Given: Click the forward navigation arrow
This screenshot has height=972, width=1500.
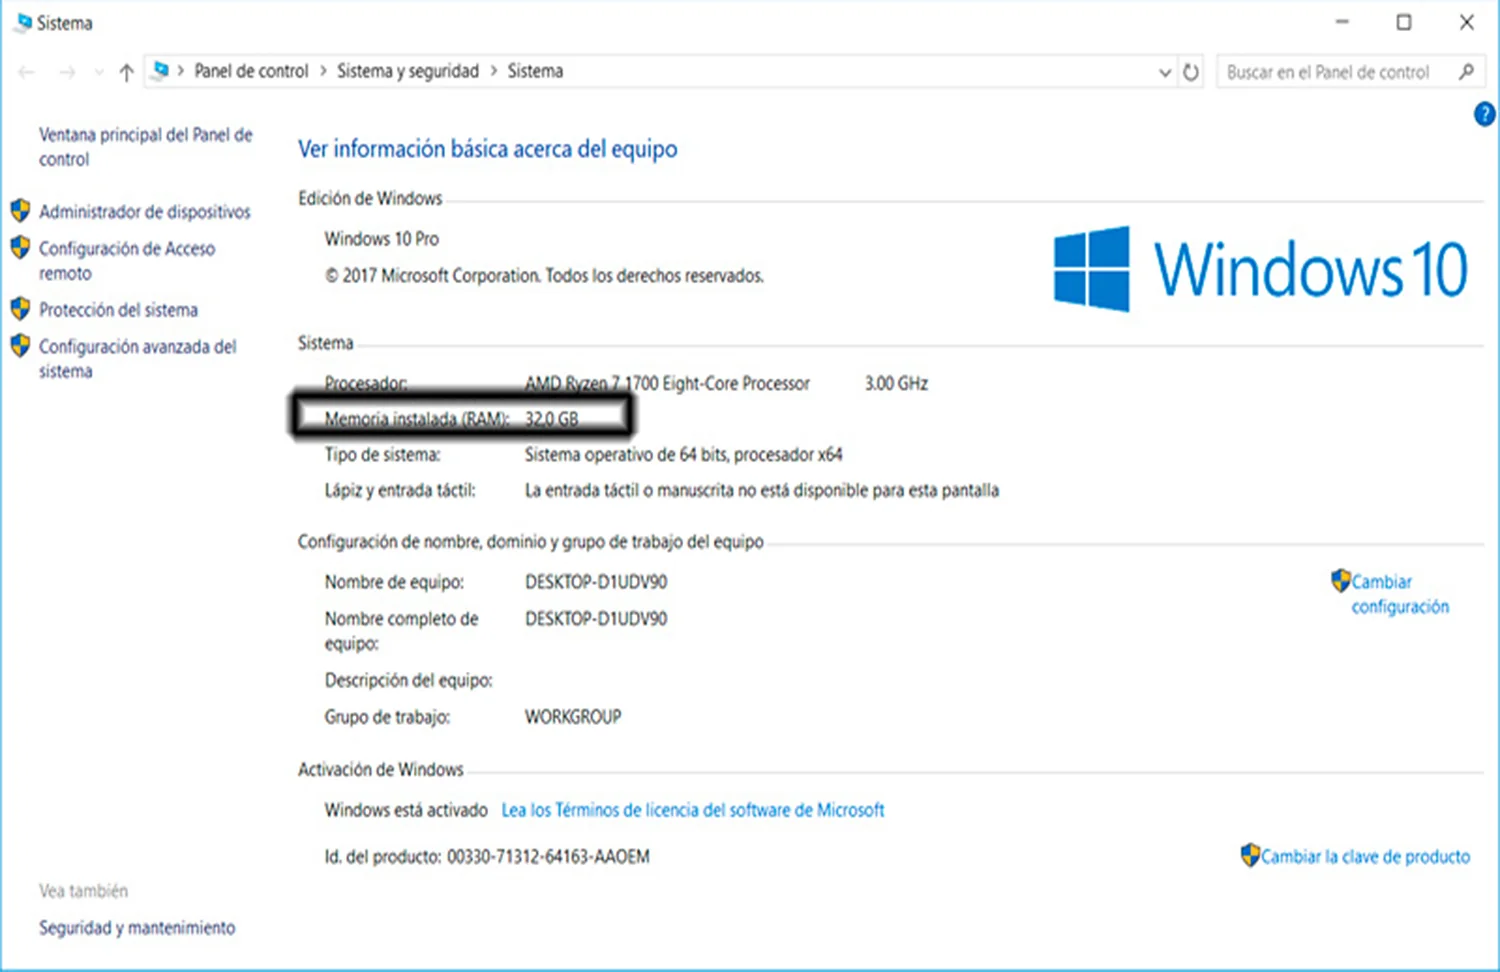Looking at the screenshot, I should [x=67, y=72].
